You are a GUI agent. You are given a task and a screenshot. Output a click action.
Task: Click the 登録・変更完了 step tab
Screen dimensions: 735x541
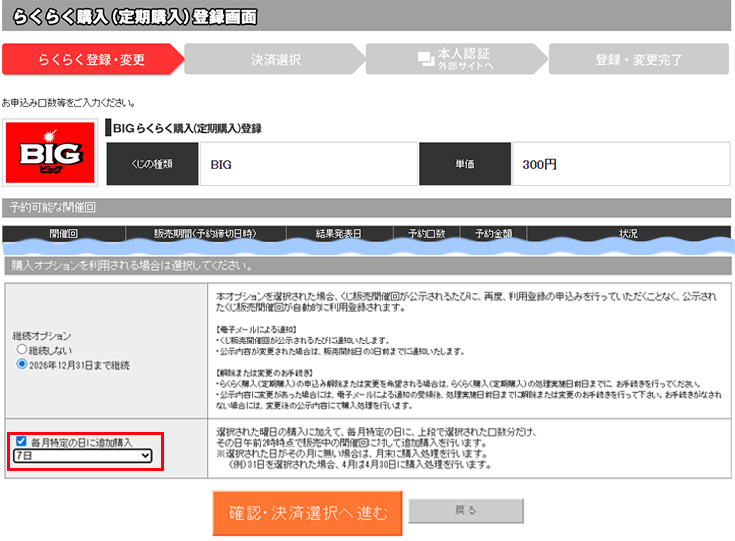(x=639, y=59)
